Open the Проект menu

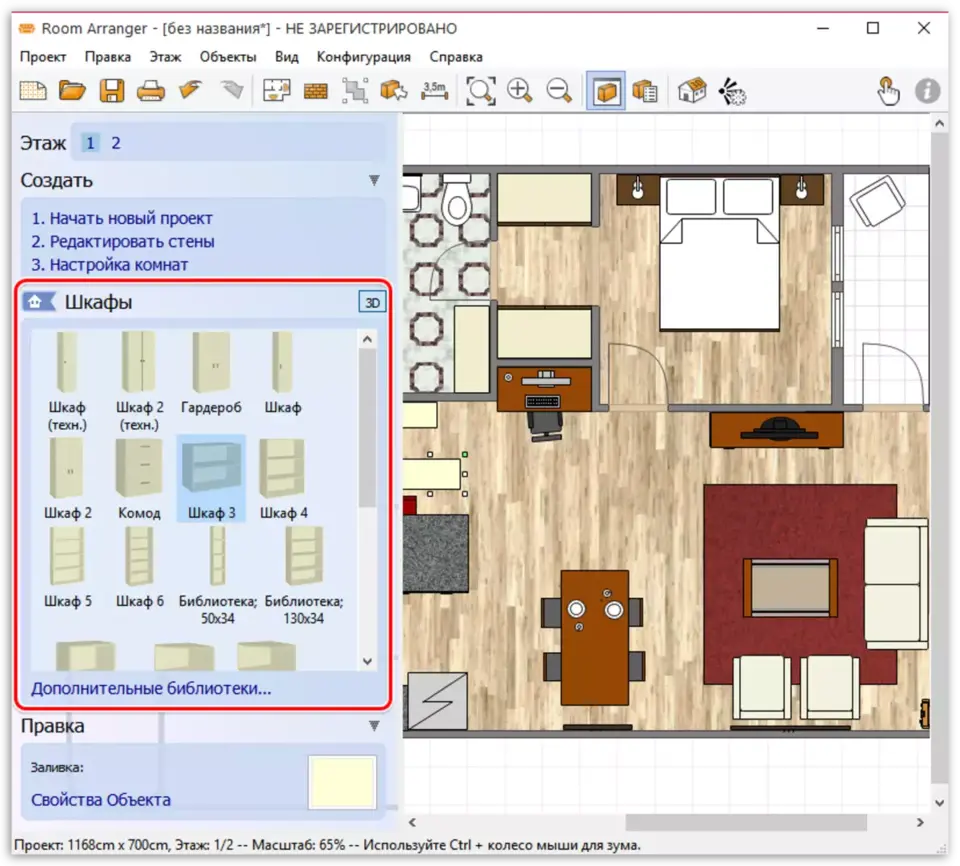tap(43, 57)
